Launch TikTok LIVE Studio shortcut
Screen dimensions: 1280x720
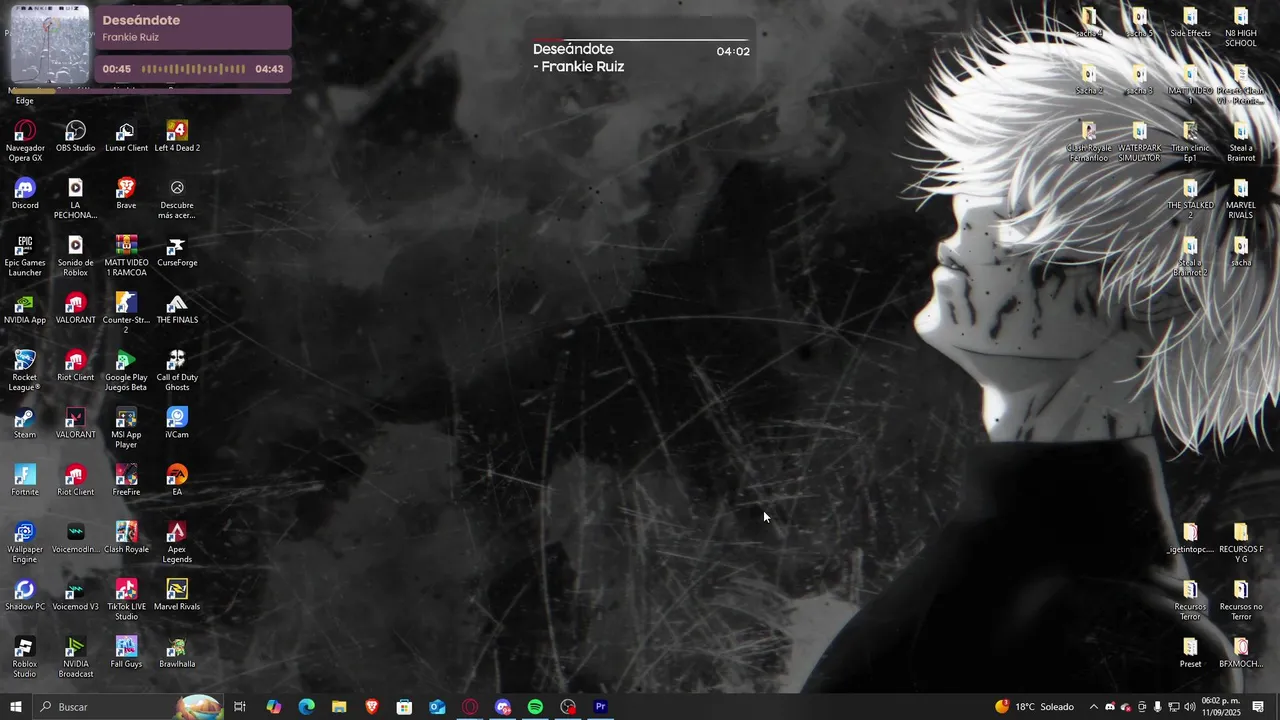126,601
